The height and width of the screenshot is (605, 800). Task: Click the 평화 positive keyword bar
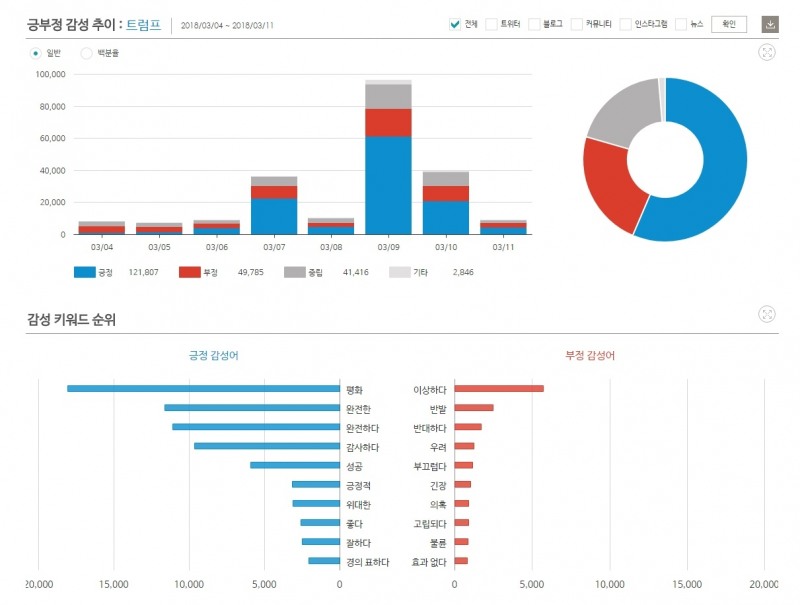[x=204, y=389]
